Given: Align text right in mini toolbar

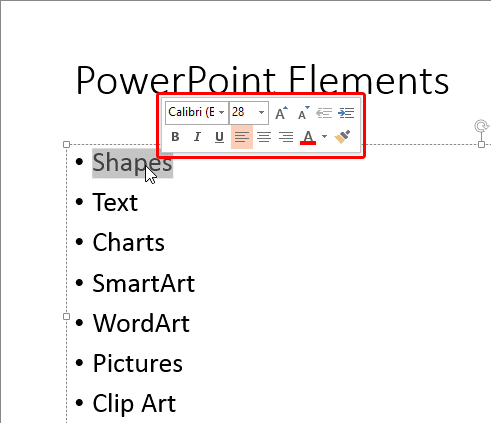Looking at the screenshot, I should point(286,137).
